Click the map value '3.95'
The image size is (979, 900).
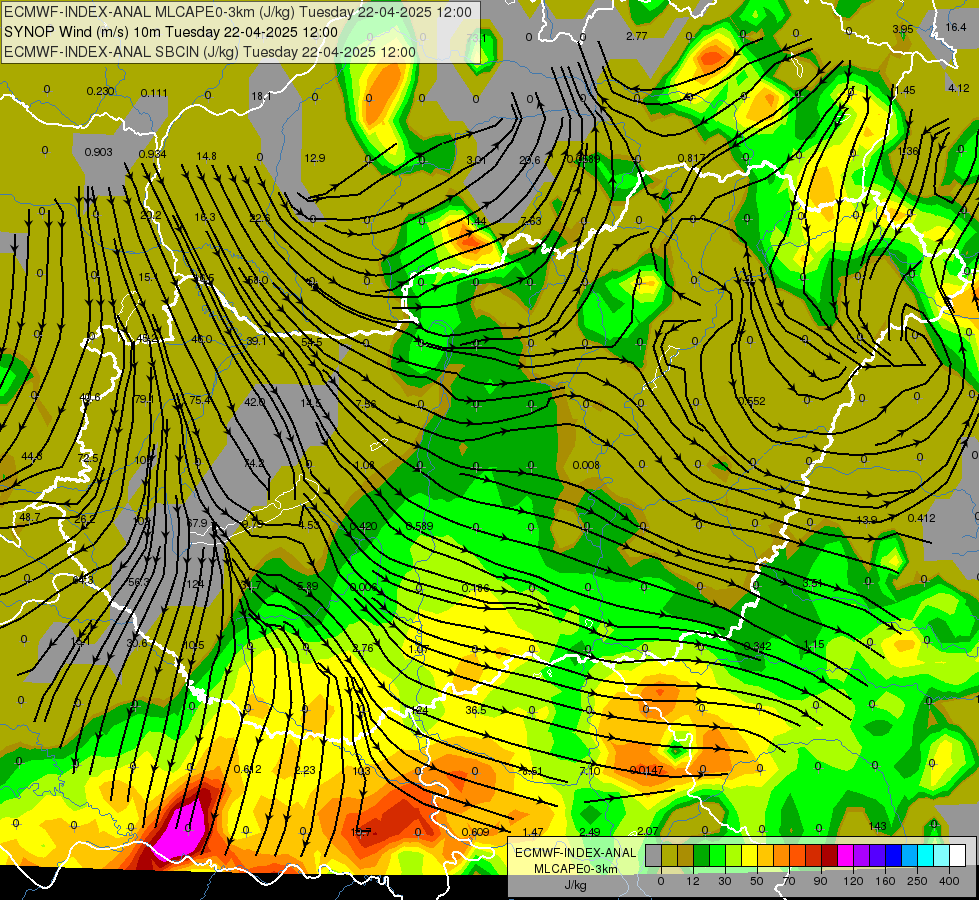click(902, 29)
